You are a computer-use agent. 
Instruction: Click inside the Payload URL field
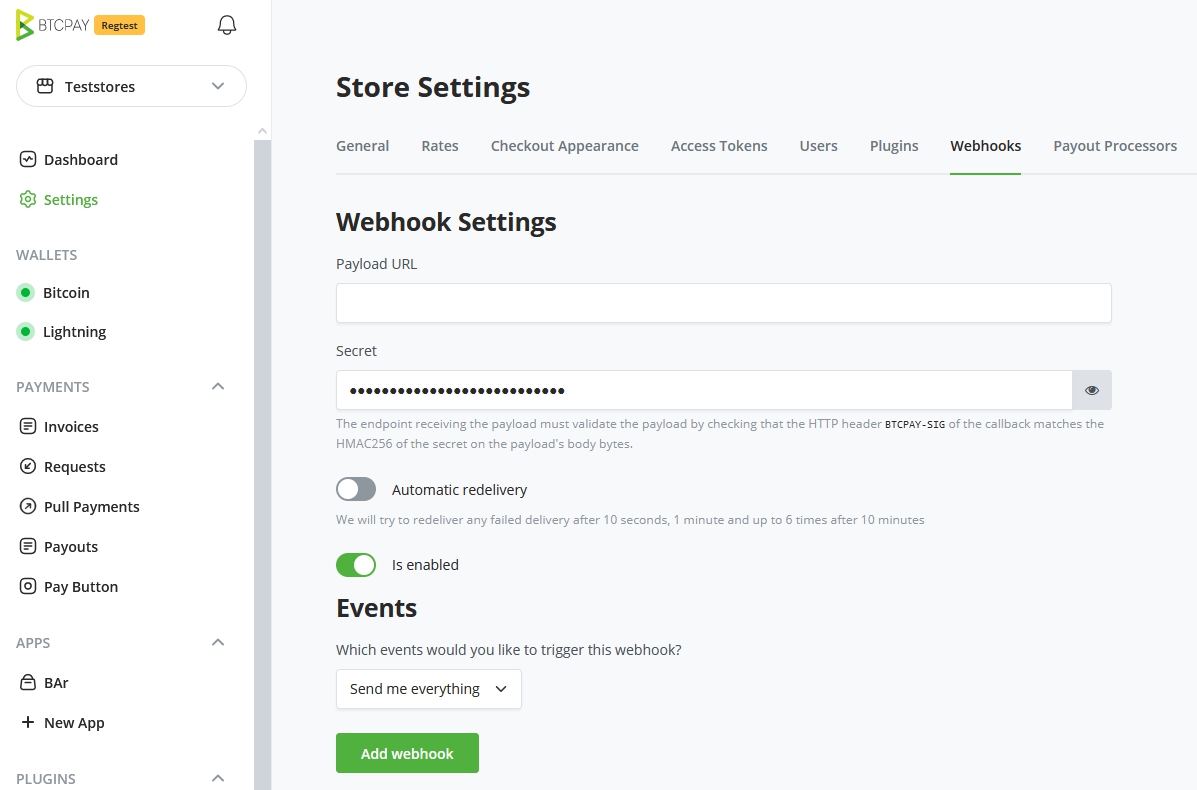[723, 303]
